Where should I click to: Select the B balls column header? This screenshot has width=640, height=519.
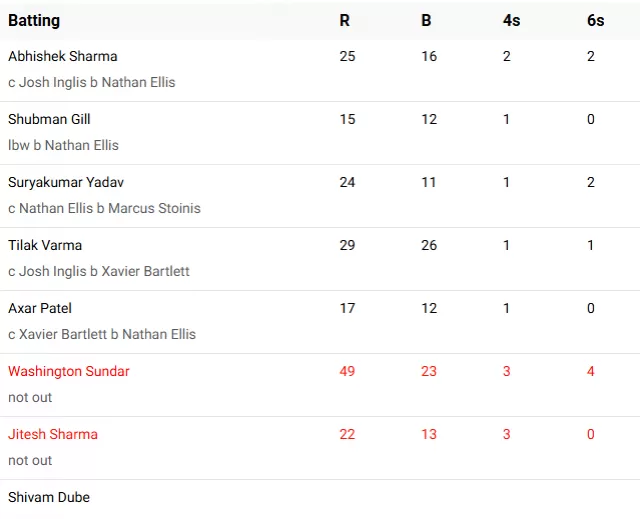[x=426, y=20]
